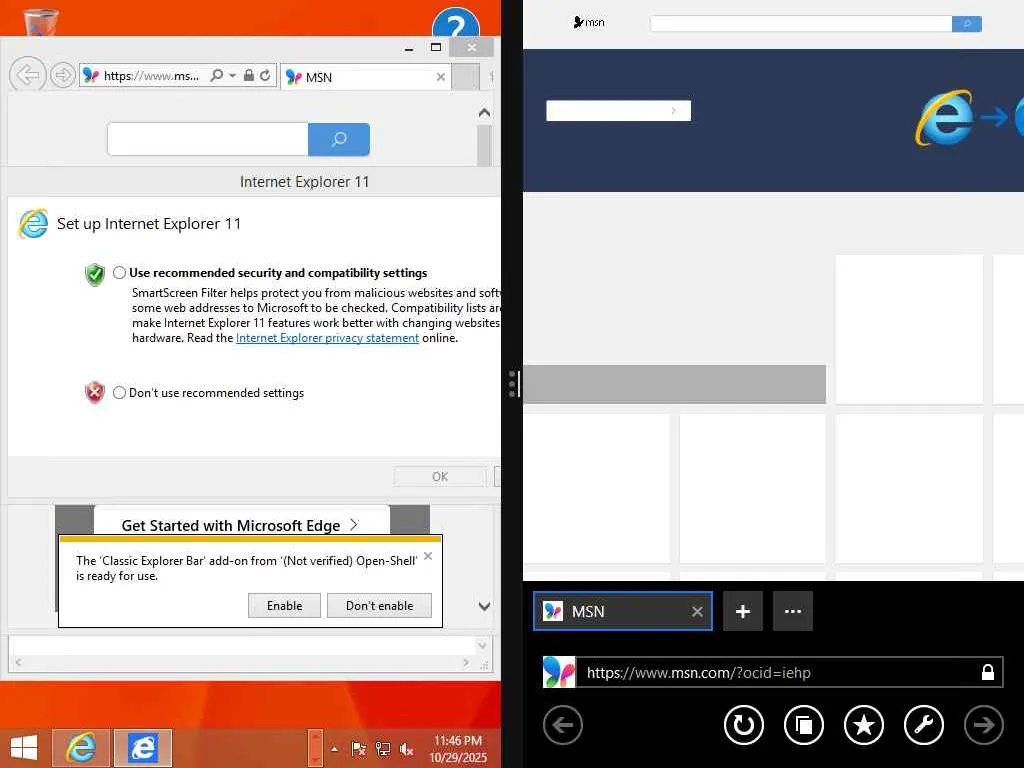Close the MSN tab in modern IE

697,611
